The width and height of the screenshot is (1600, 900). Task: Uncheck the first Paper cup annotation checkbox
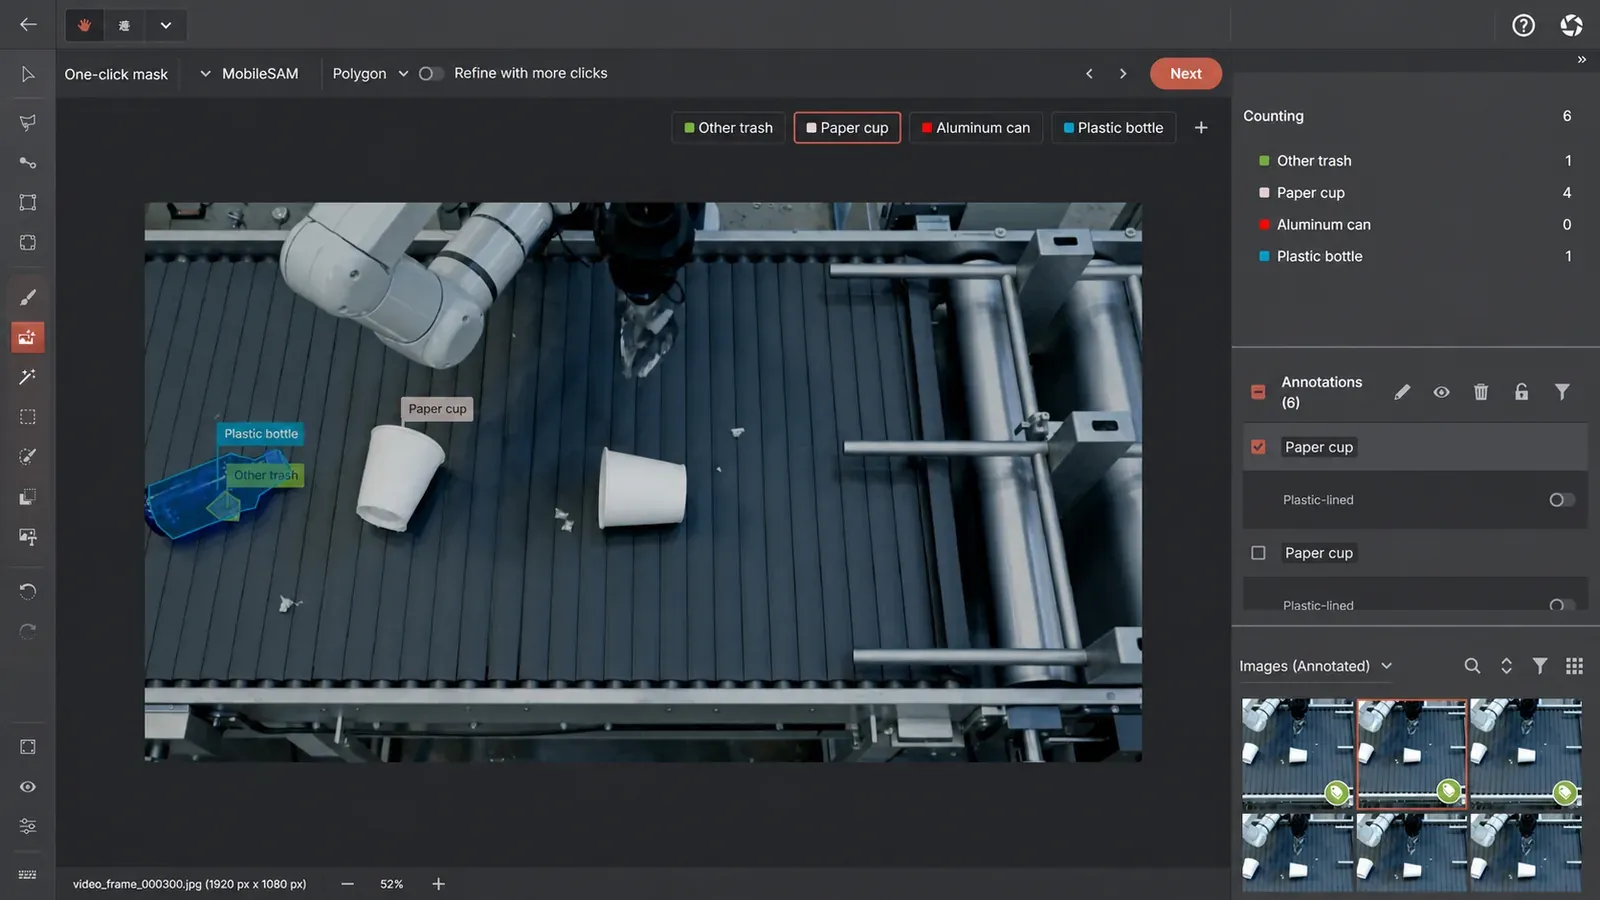[x=1258, y=447]
